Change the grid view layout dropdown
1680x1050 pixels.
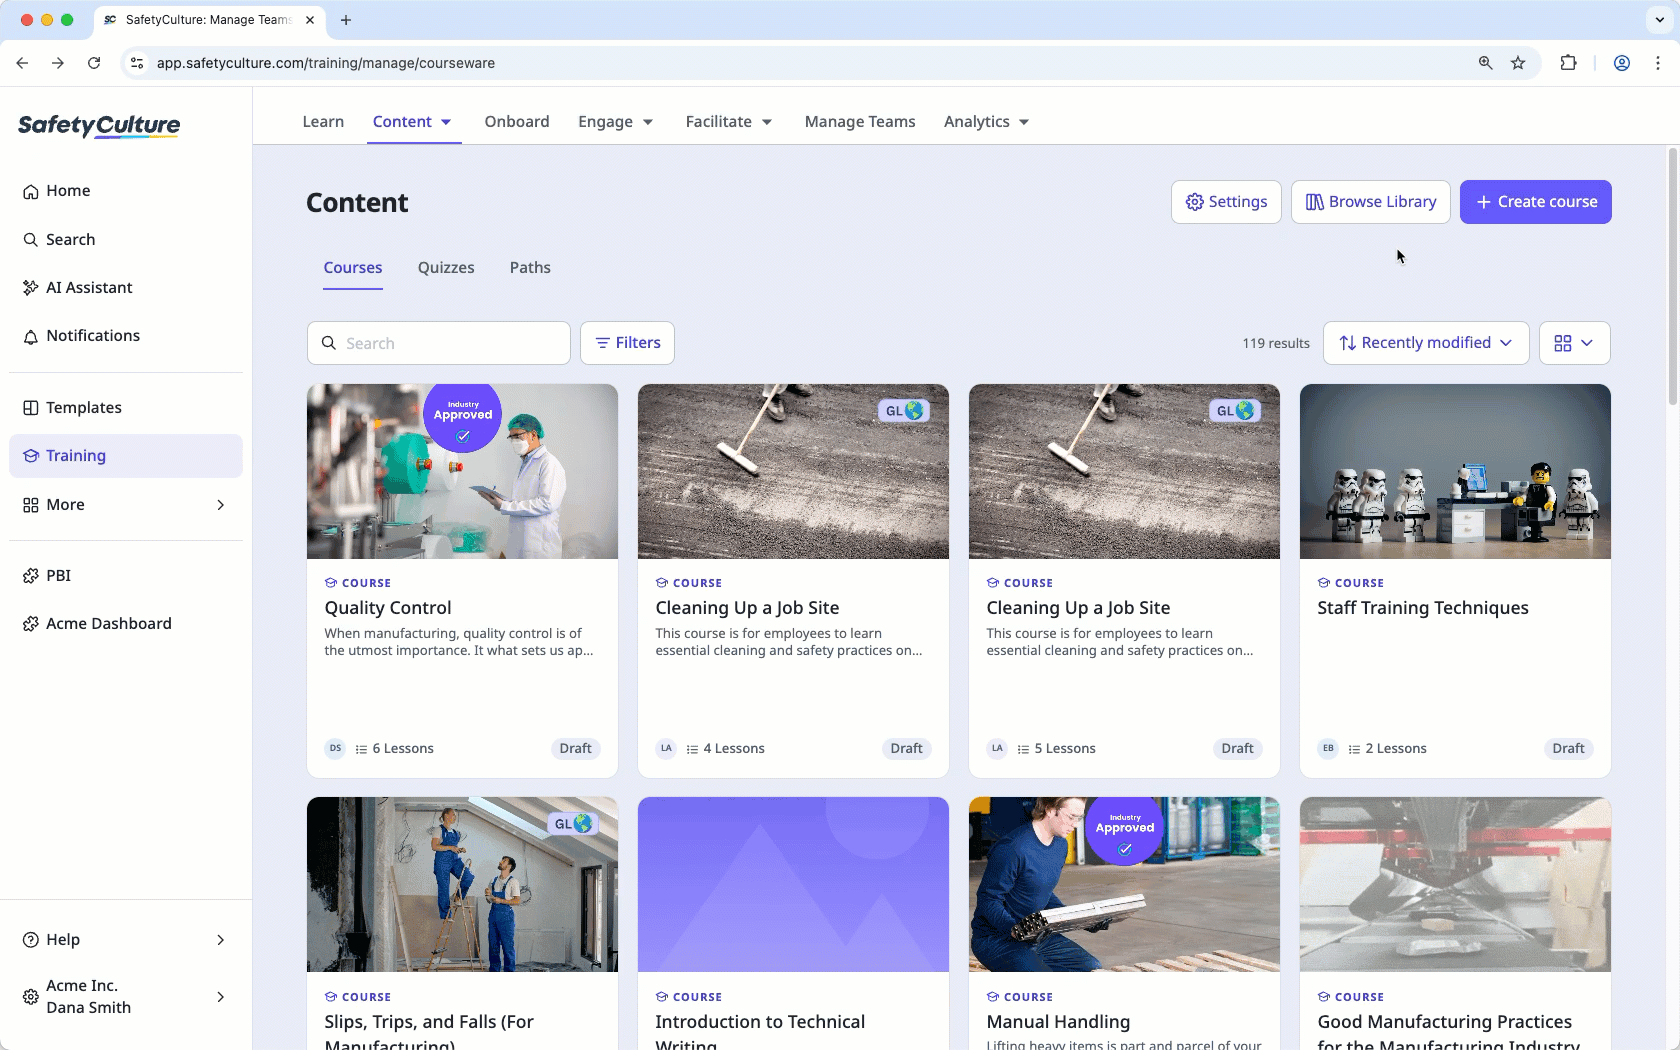point(1574,343)
